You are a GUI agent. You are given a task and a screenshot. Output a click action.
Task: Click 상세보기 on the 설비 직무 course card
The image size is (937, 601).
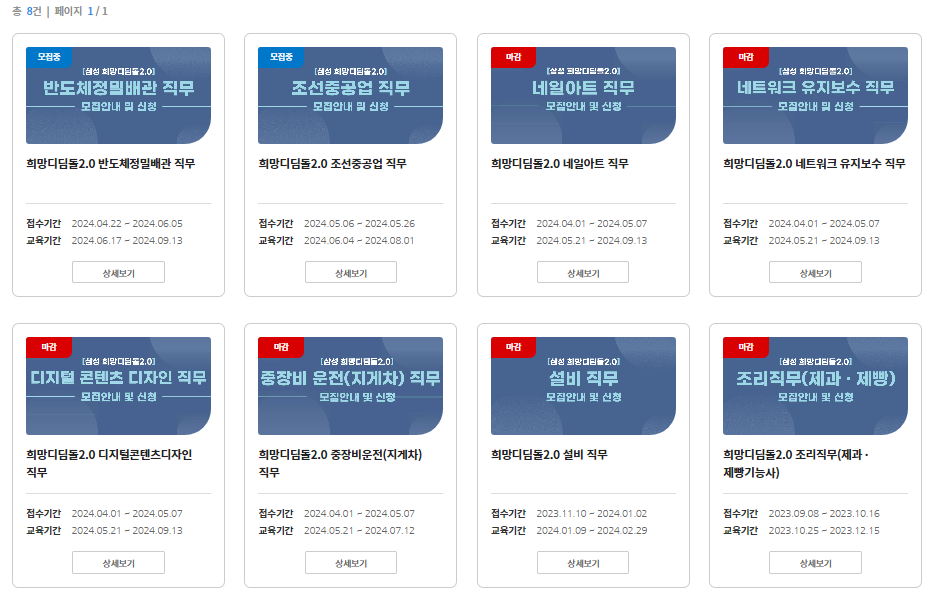(x=583, y=562)
